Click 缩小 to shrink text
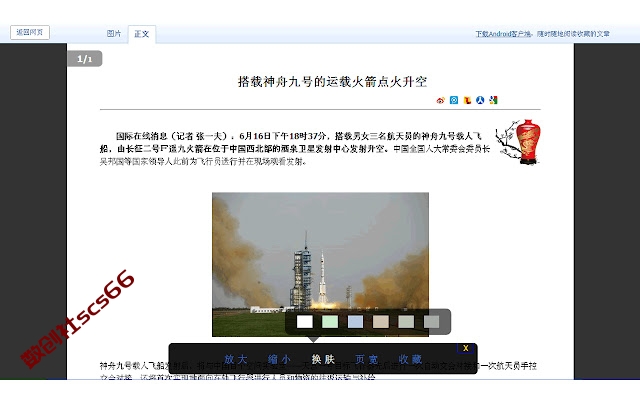 tap(279, 359)
